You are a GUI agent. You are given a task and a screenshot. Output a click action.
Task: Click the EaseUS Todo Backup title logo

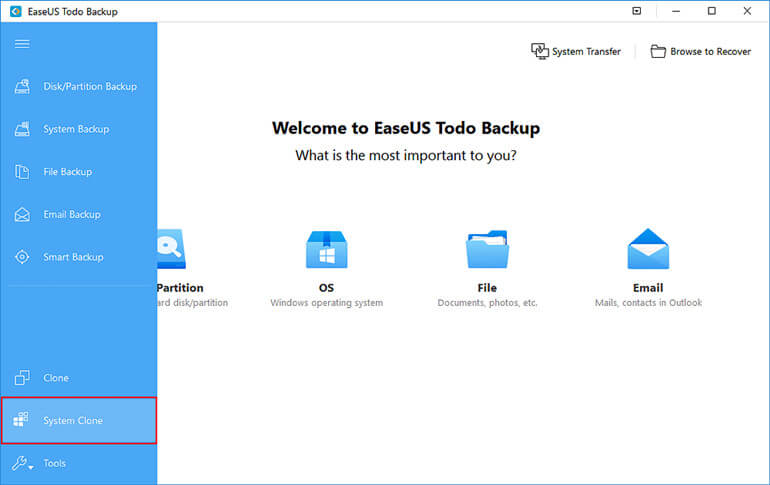(x=16, y=11)
